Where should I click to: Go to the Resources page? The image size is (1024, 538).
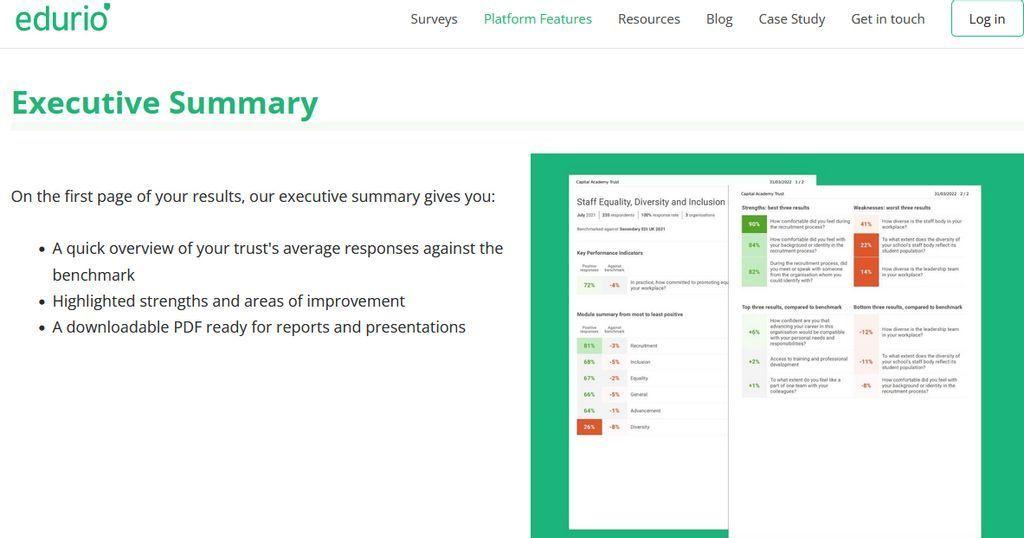pos(648,19)
